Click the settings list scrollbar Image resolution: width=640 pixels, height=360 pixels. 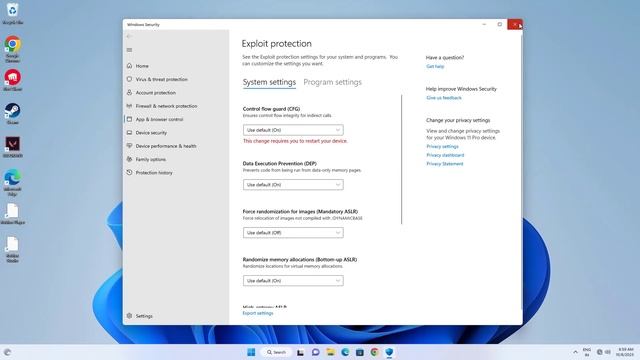click(x=402, y=159)
